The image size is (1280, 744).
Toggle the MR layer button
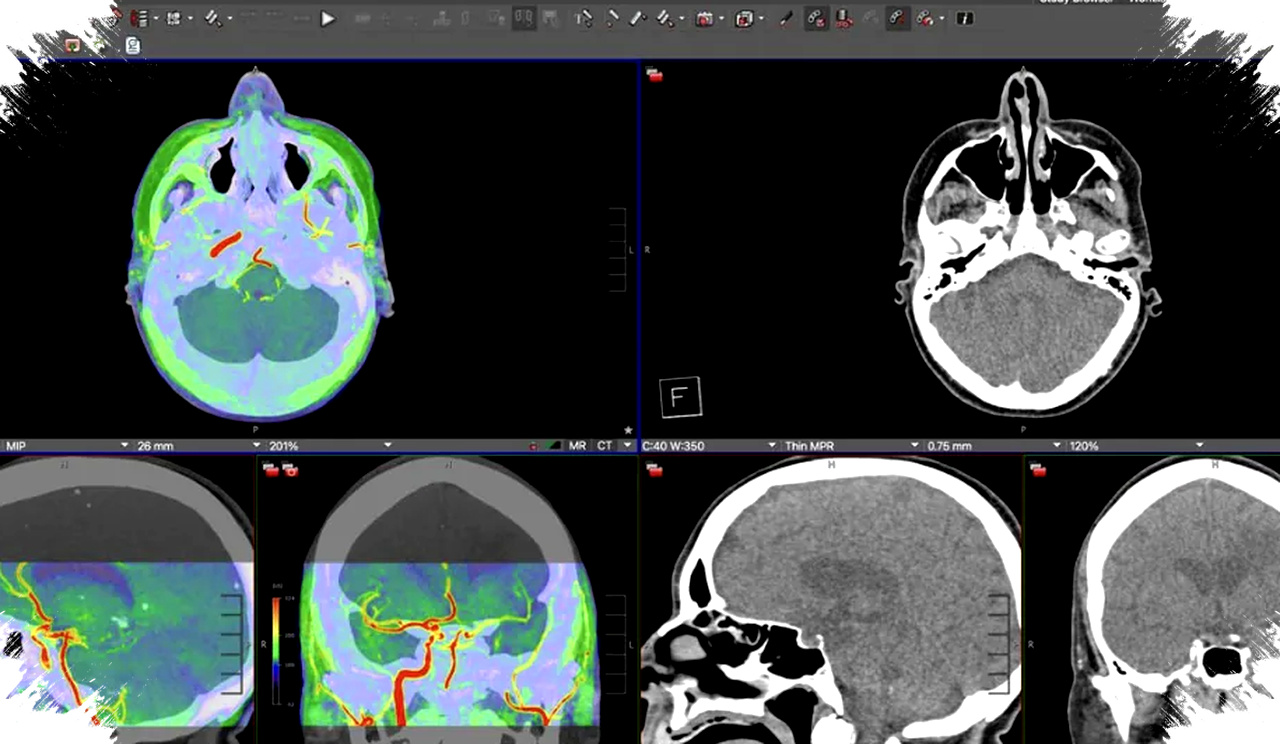click(x=577, y=445)
